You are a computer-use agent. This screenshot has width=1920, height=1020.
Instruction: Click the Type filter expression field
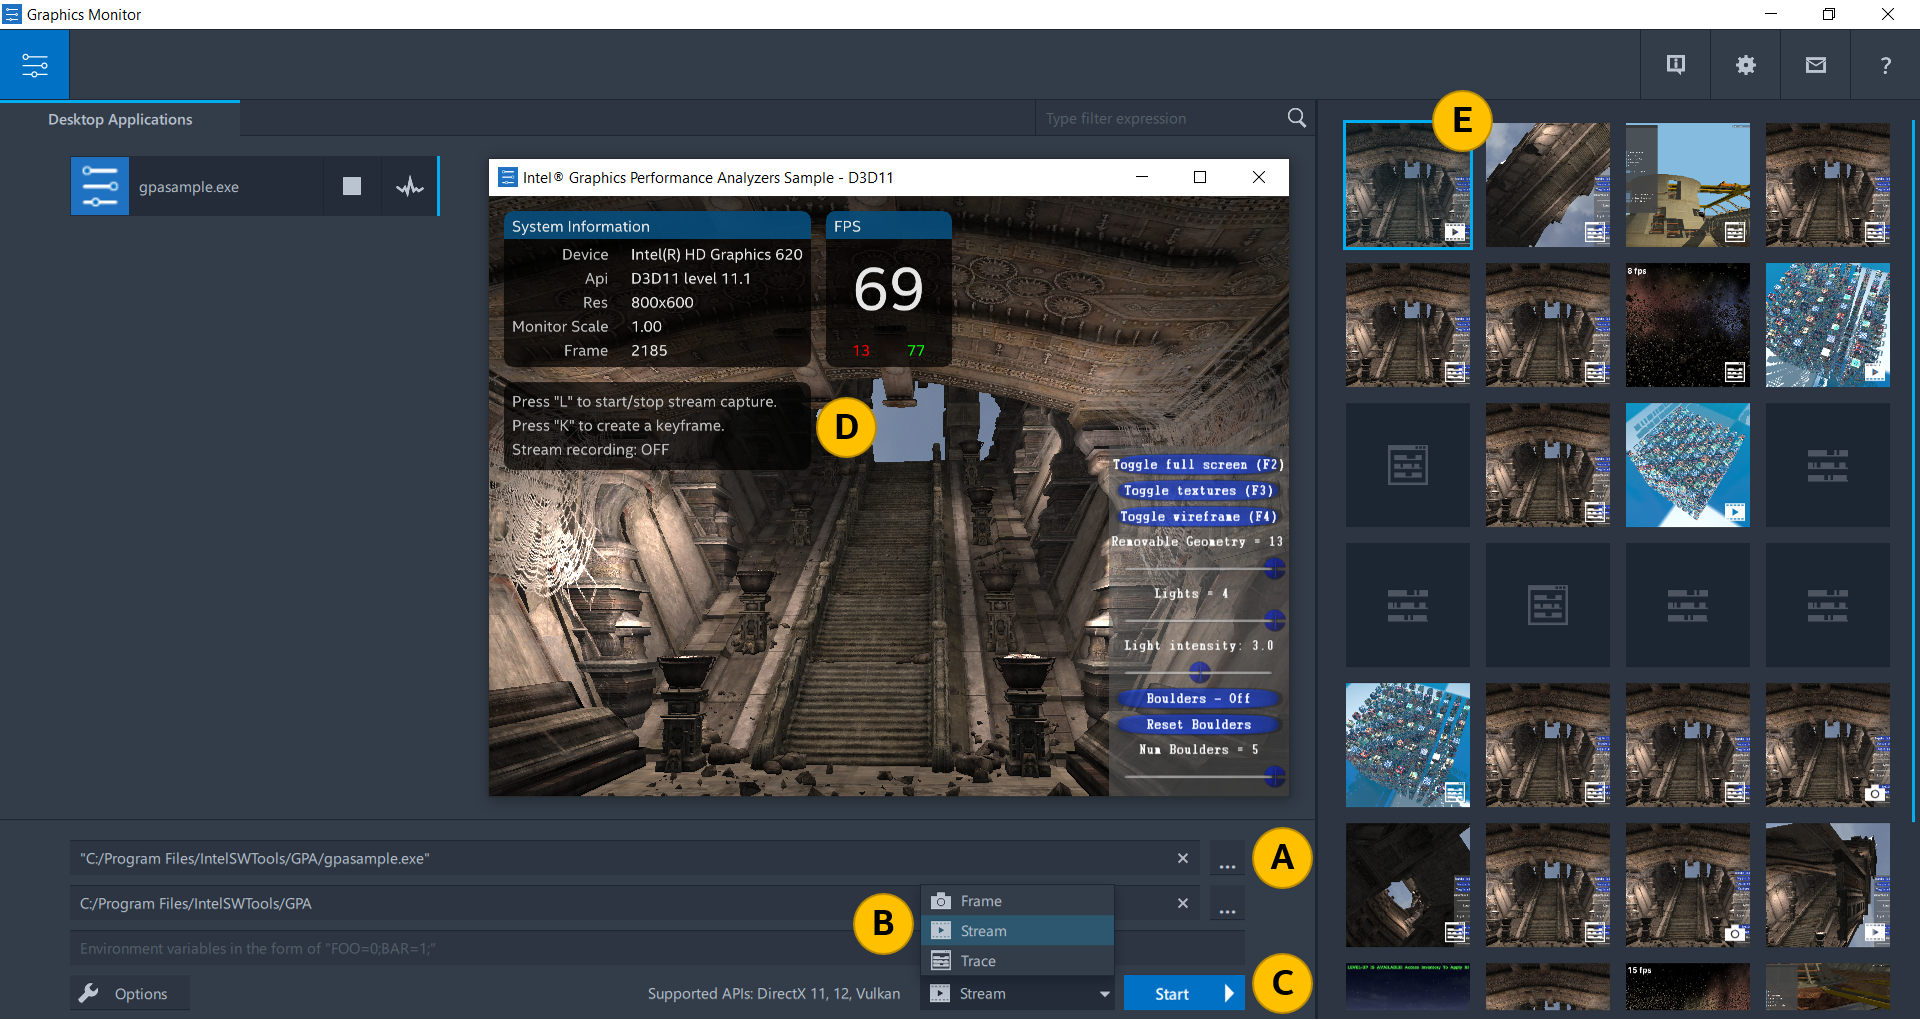pyautogui.click(x=1160, y=118)
